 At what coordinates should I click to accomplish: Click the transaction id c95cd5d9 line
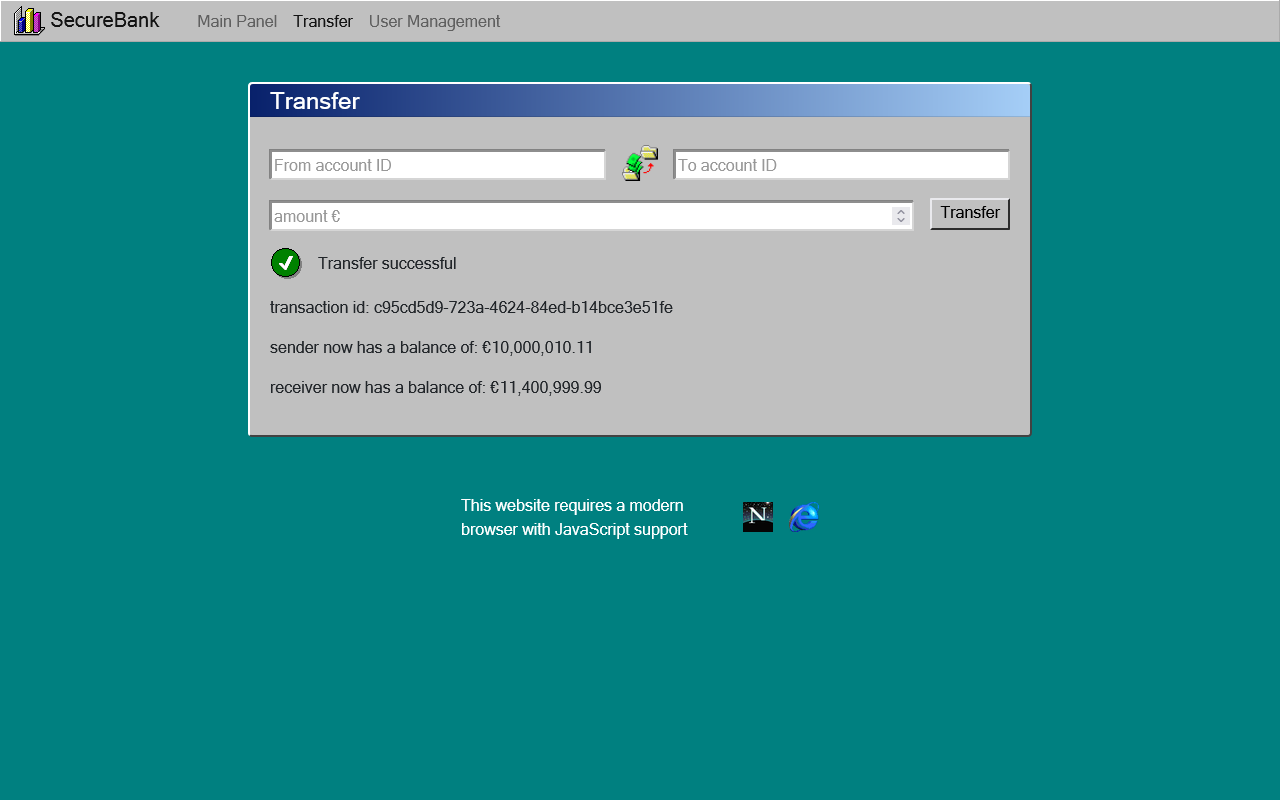click(x=471, y=307)
